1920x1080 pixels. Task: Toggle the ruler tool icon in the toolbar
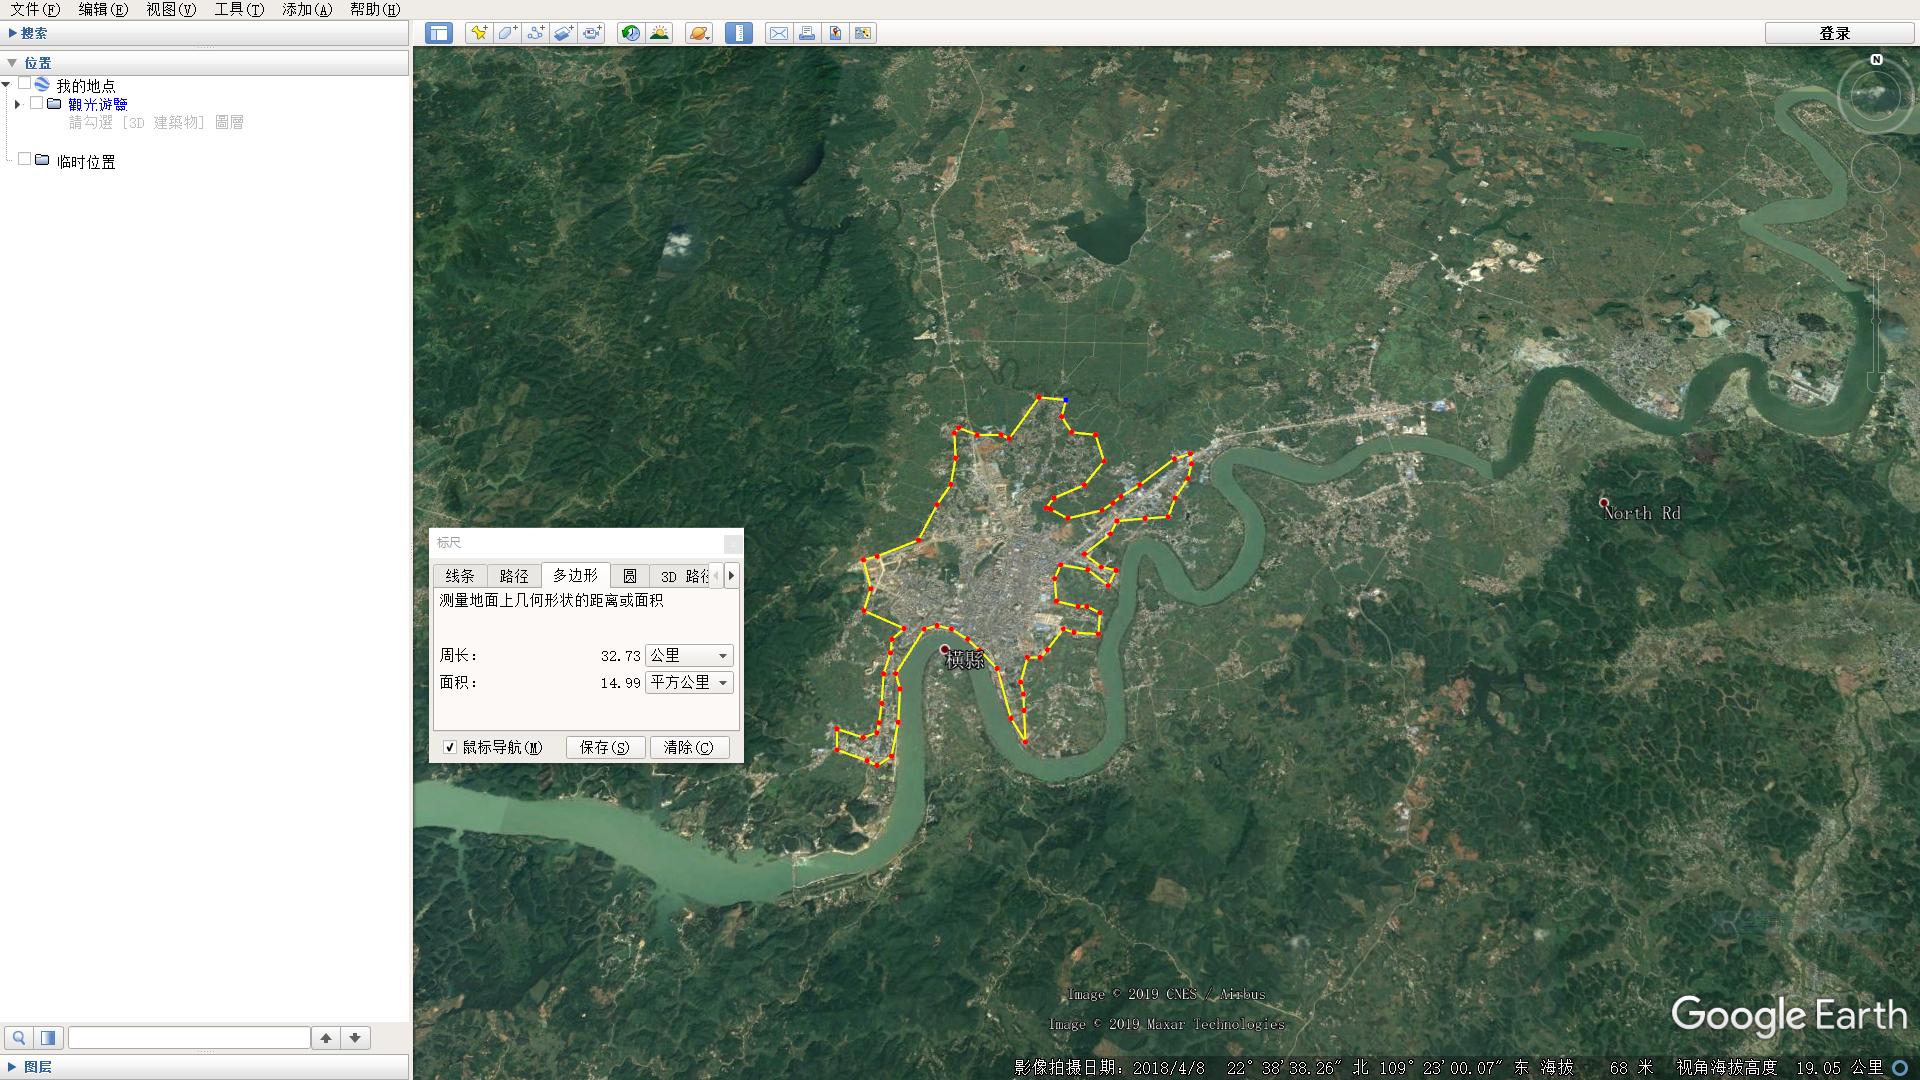(x=738, y=33)
